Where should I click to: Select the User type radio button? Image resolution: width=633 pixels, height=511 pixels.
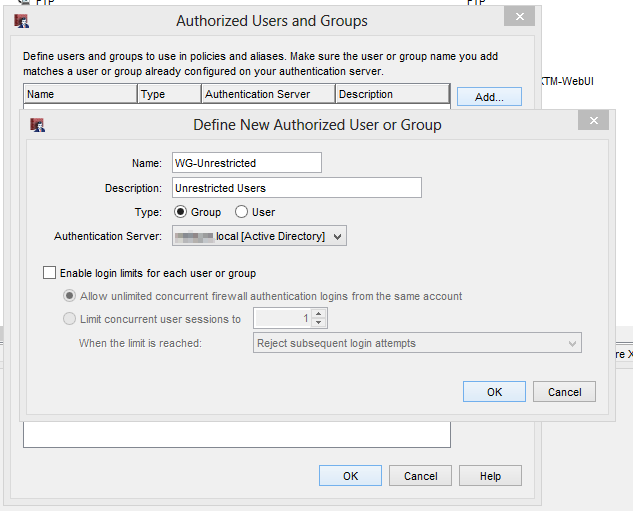[x=241, y=212]
